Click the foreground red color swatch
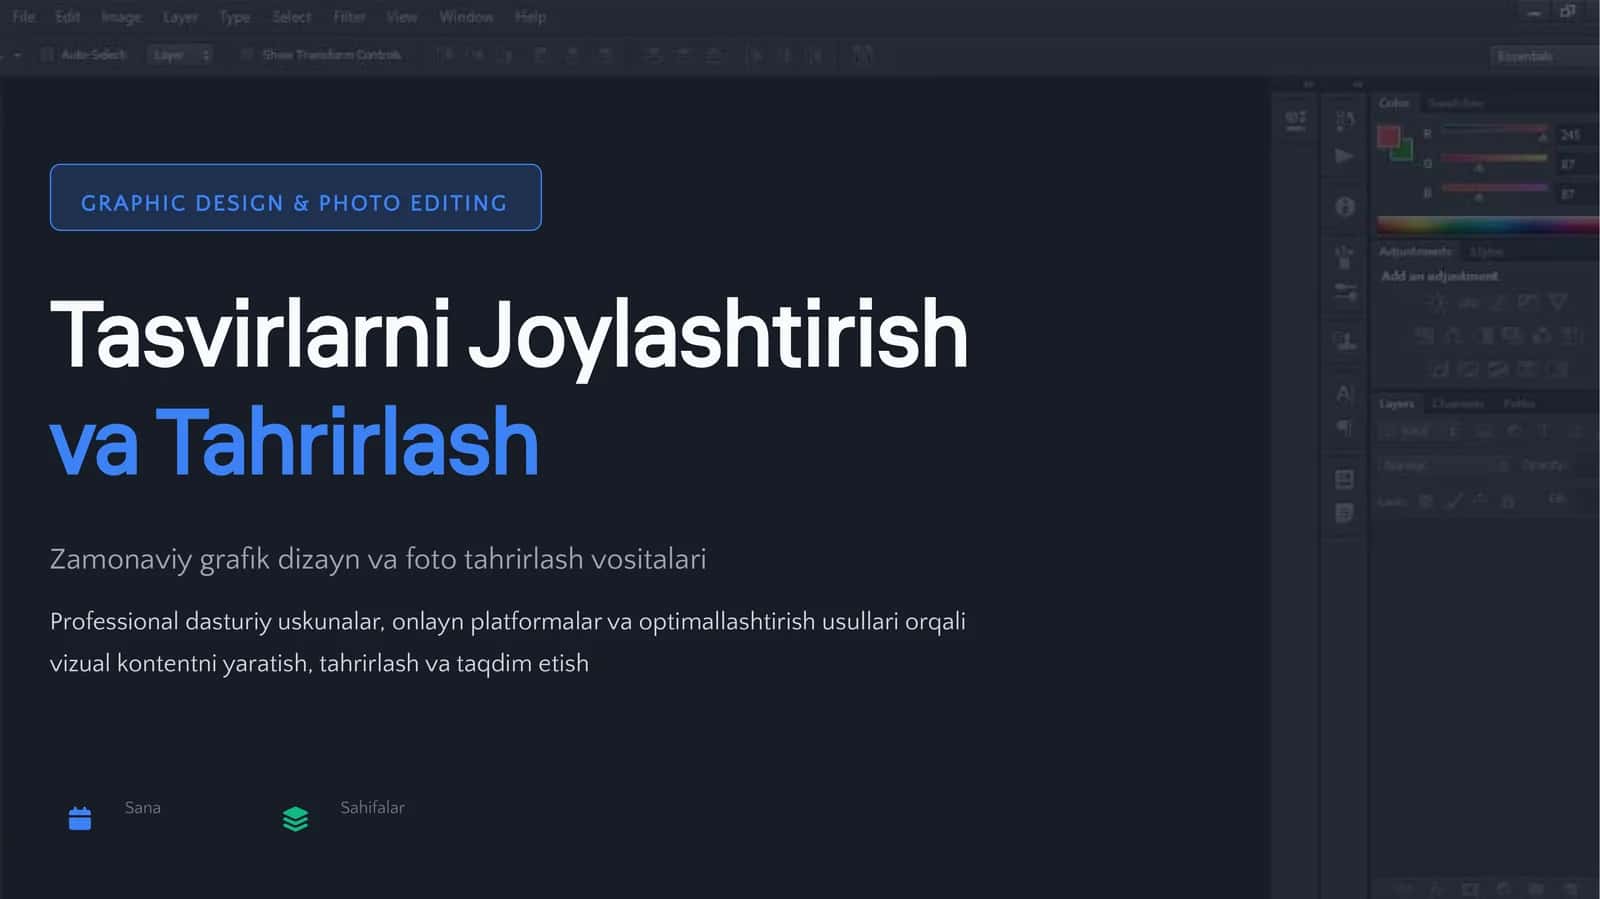The height and width of the screenshot is (899, 1600). click(x=1388, y=136)
